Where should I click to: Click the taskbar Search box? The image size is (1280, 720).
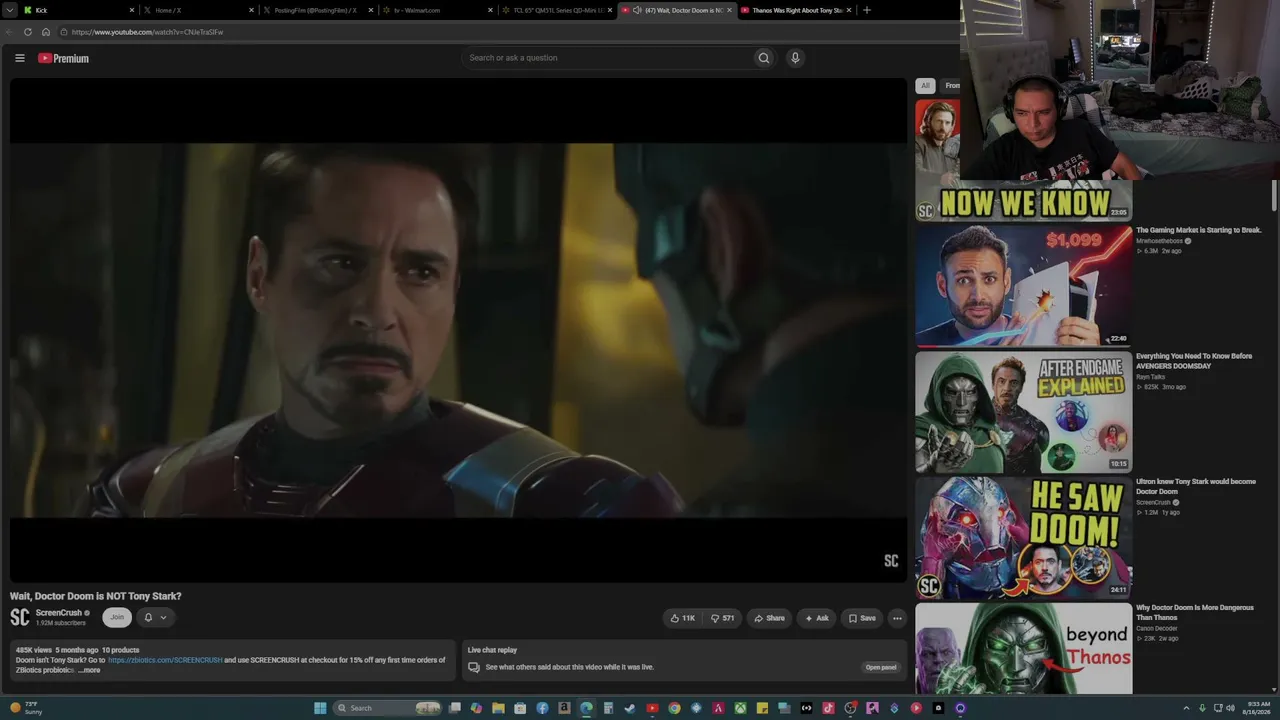[x=388, y=708]
